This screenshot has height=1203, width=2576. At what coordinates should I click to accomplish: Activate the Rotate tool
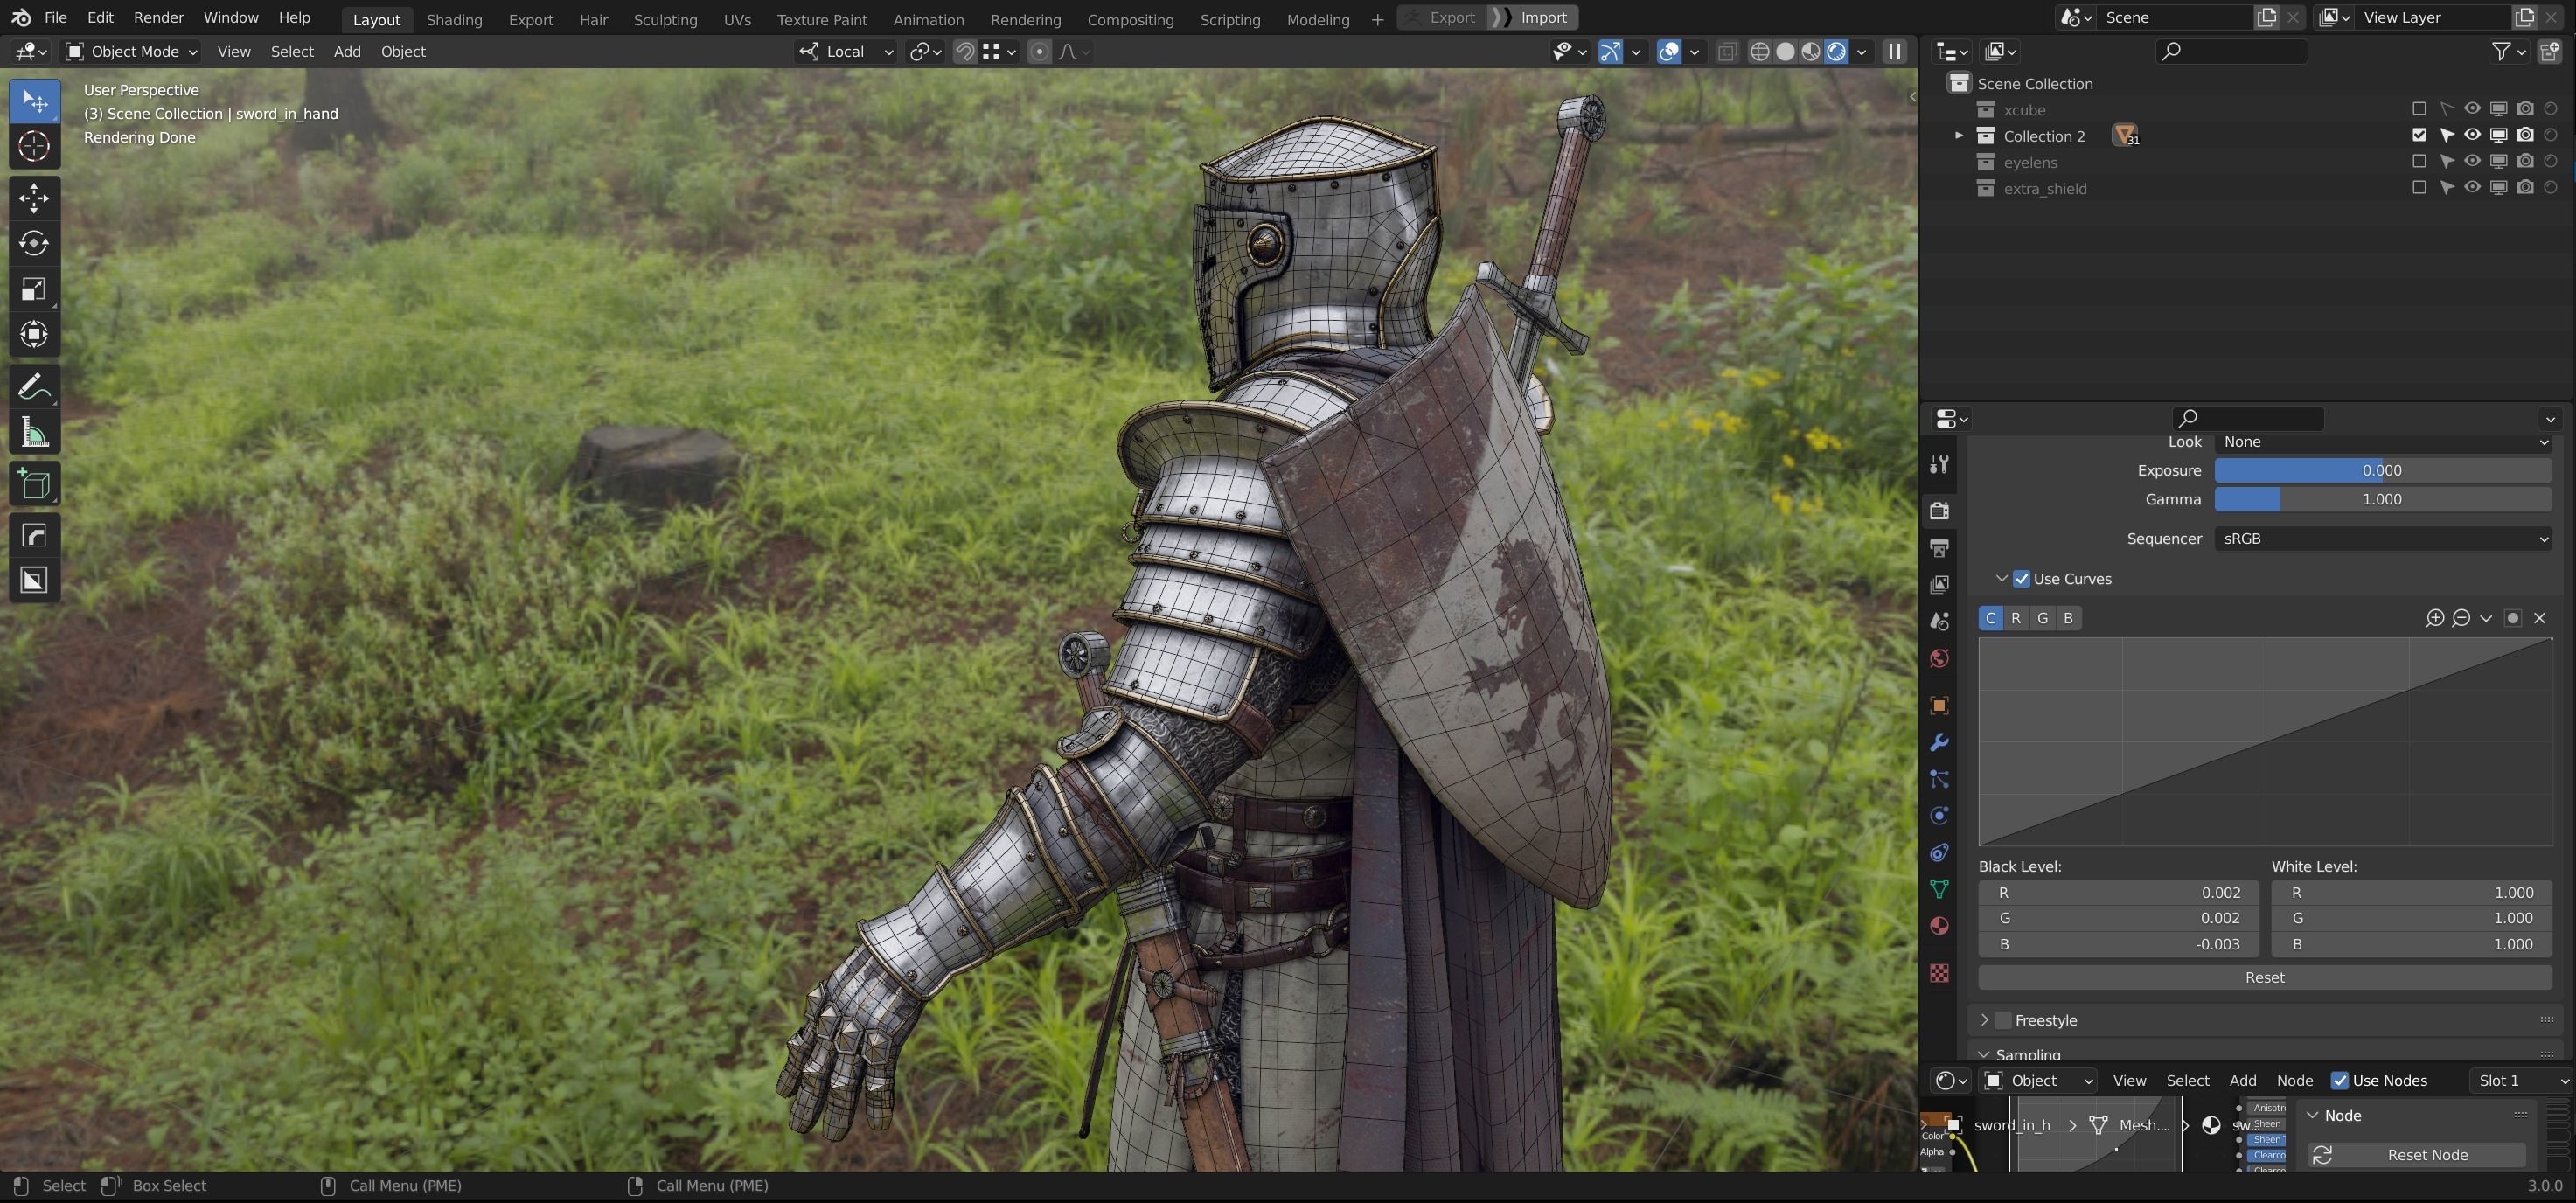pos(34,244)
